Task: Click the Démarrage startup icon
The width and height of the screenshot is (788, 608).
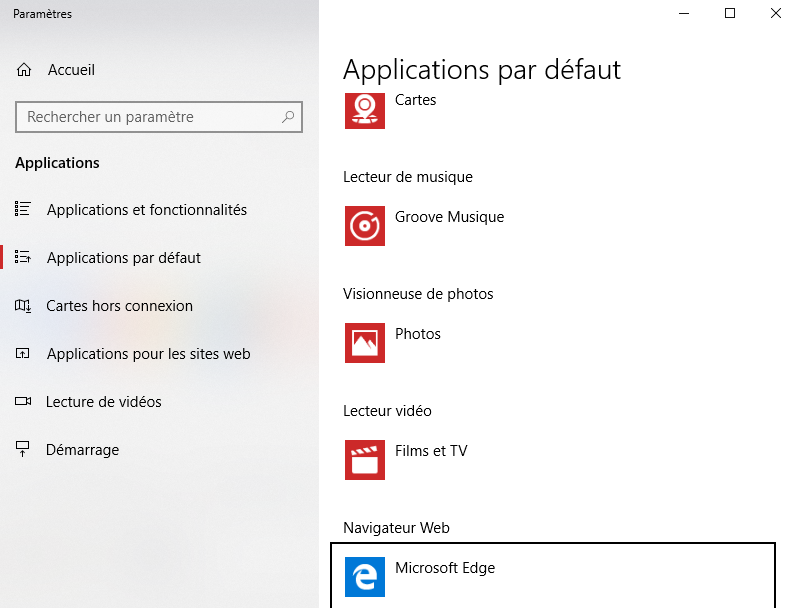Action: 23,449
